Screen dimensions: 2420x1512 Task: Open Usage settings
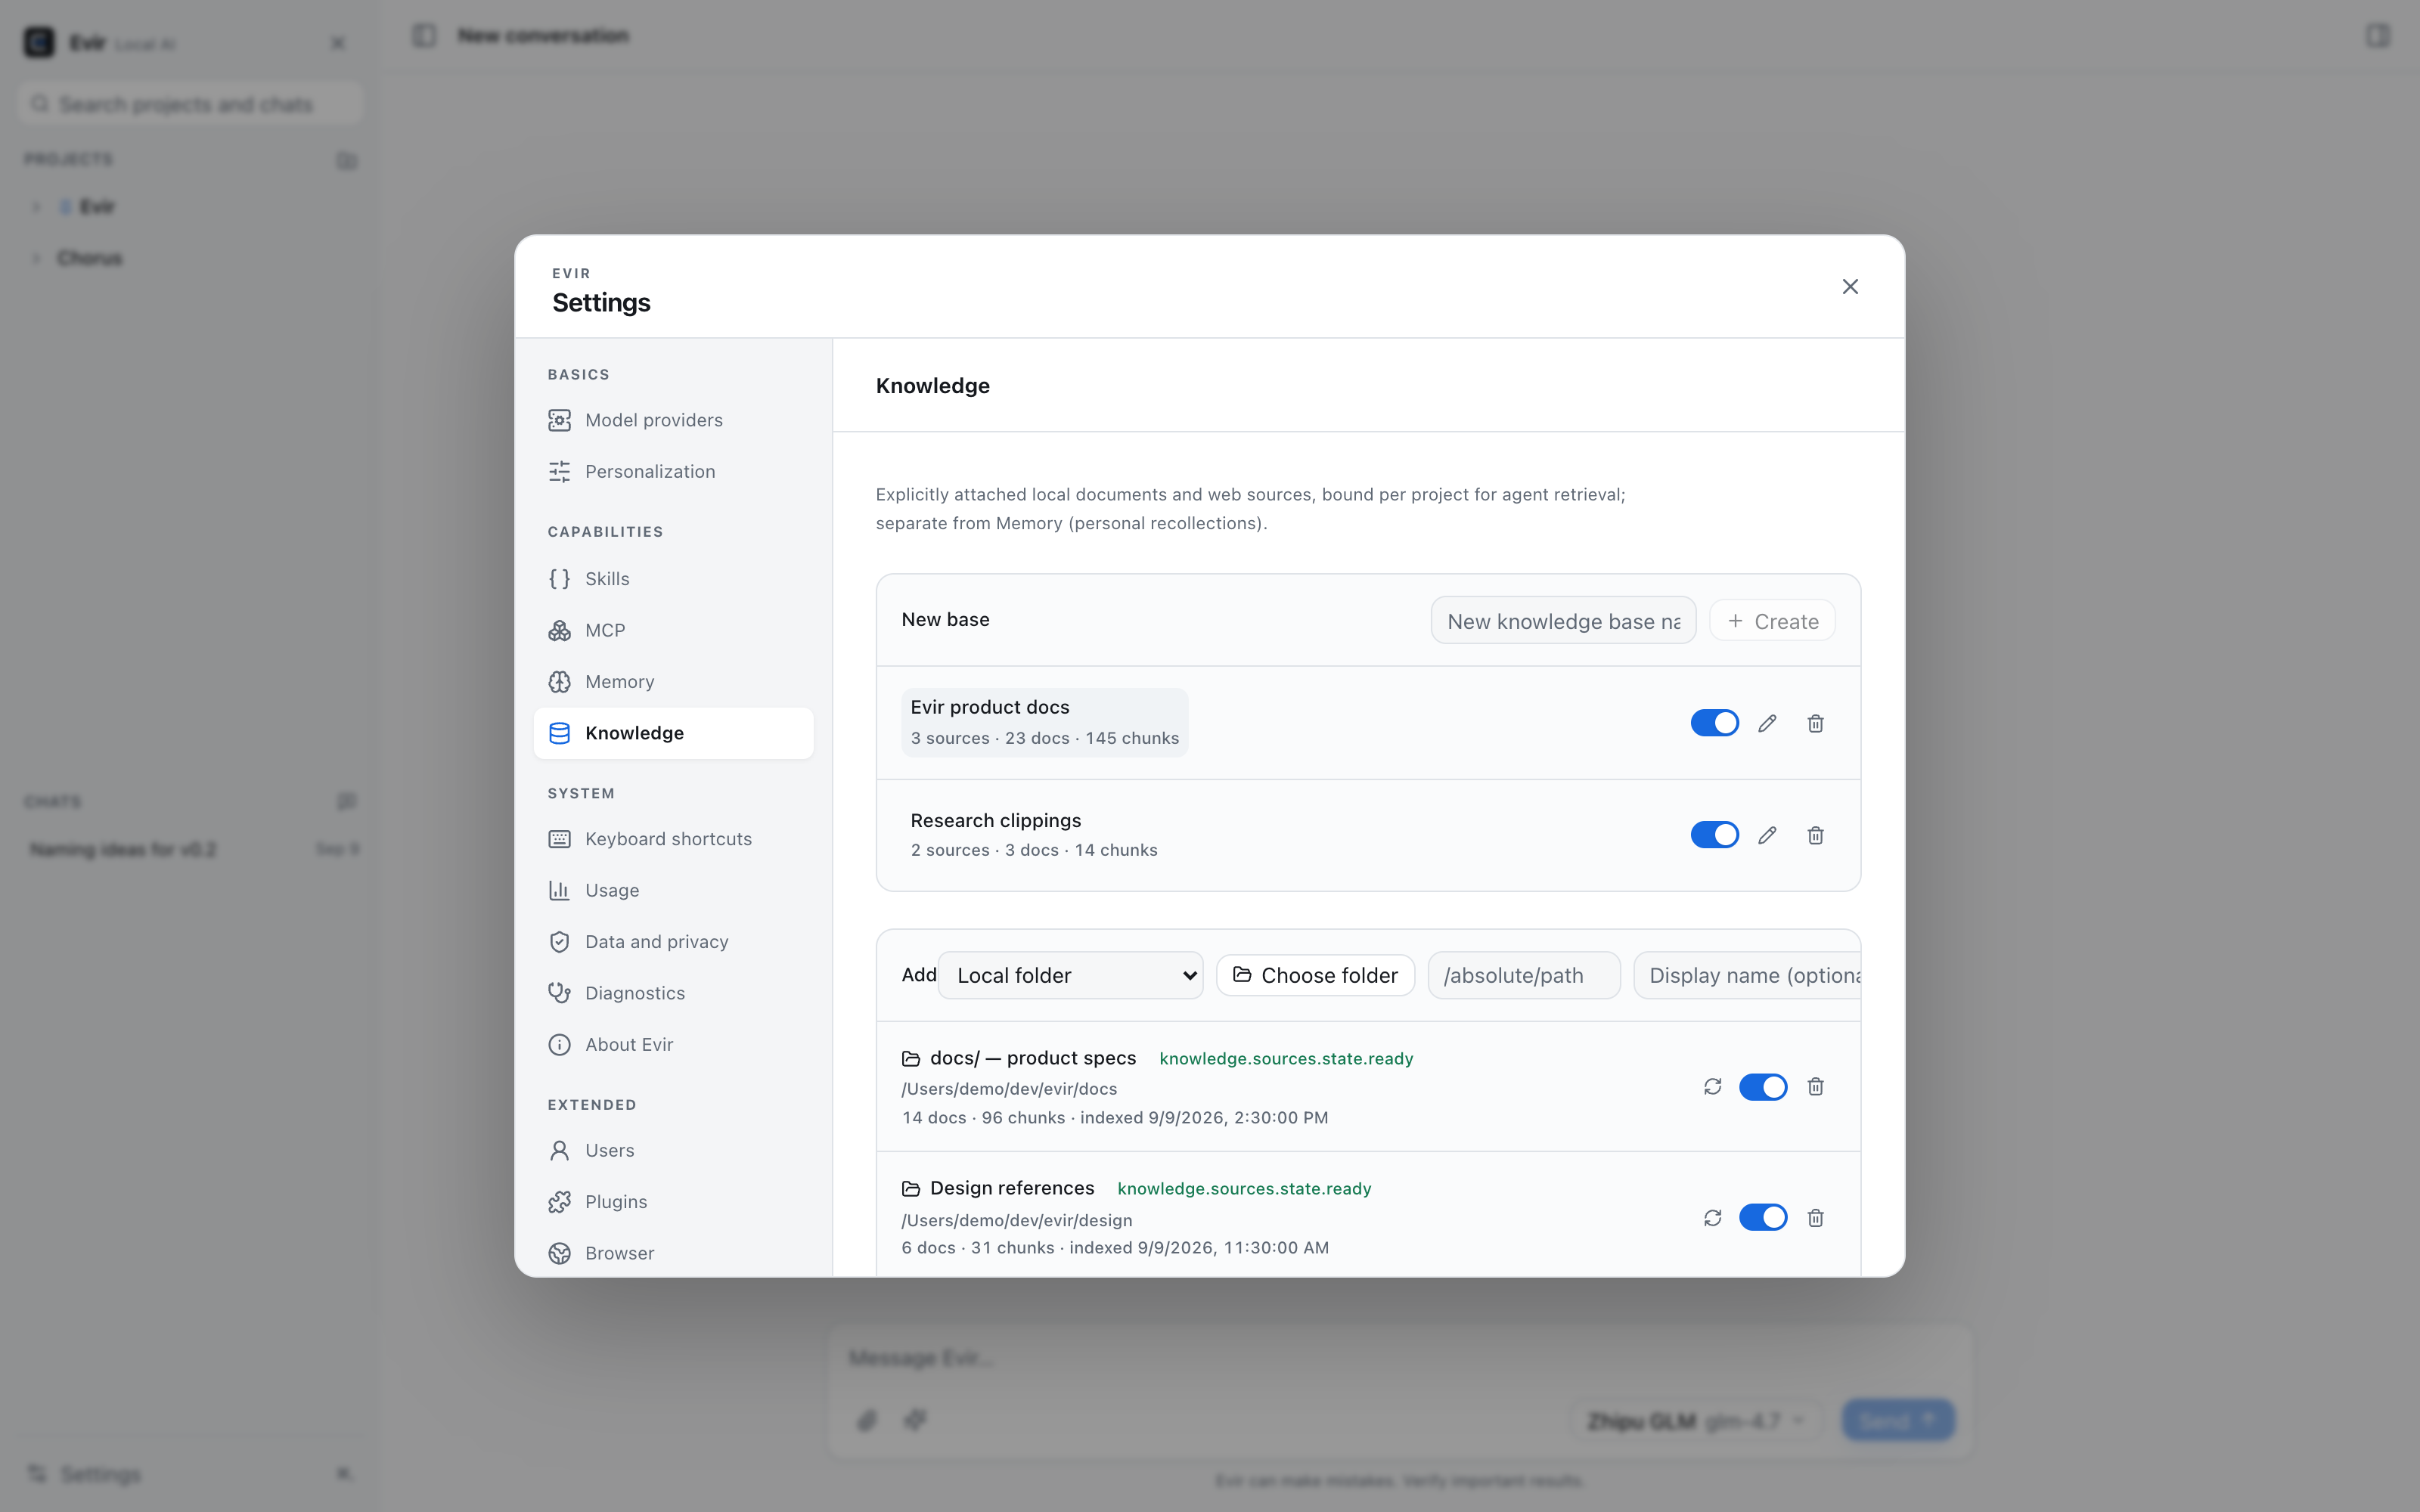tap(673, 890)
